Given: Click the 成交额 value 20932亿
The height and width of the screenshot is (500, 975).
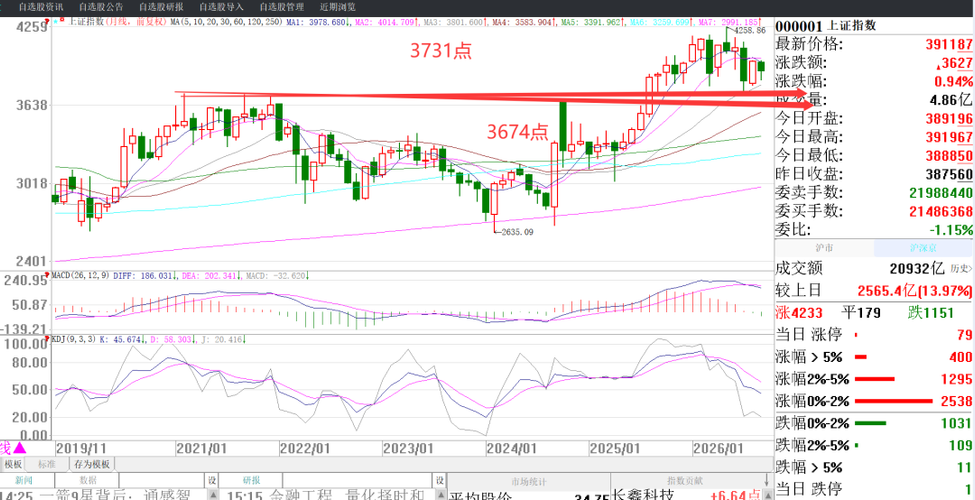Looking at the screenshot, I should [917, 269].
